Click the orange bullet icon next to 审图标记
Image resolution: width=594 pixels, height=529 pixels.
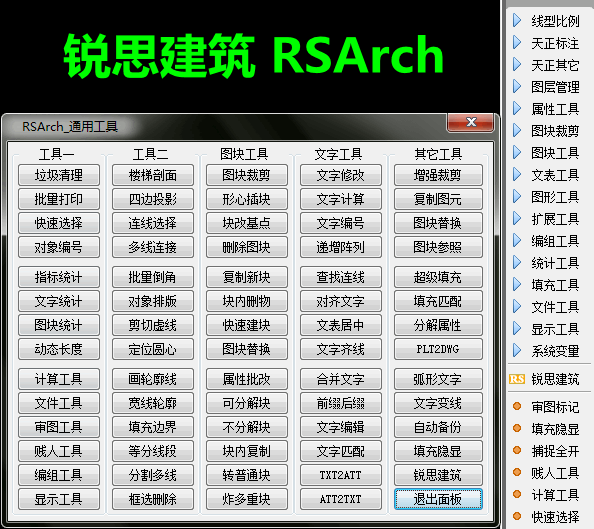517,406
